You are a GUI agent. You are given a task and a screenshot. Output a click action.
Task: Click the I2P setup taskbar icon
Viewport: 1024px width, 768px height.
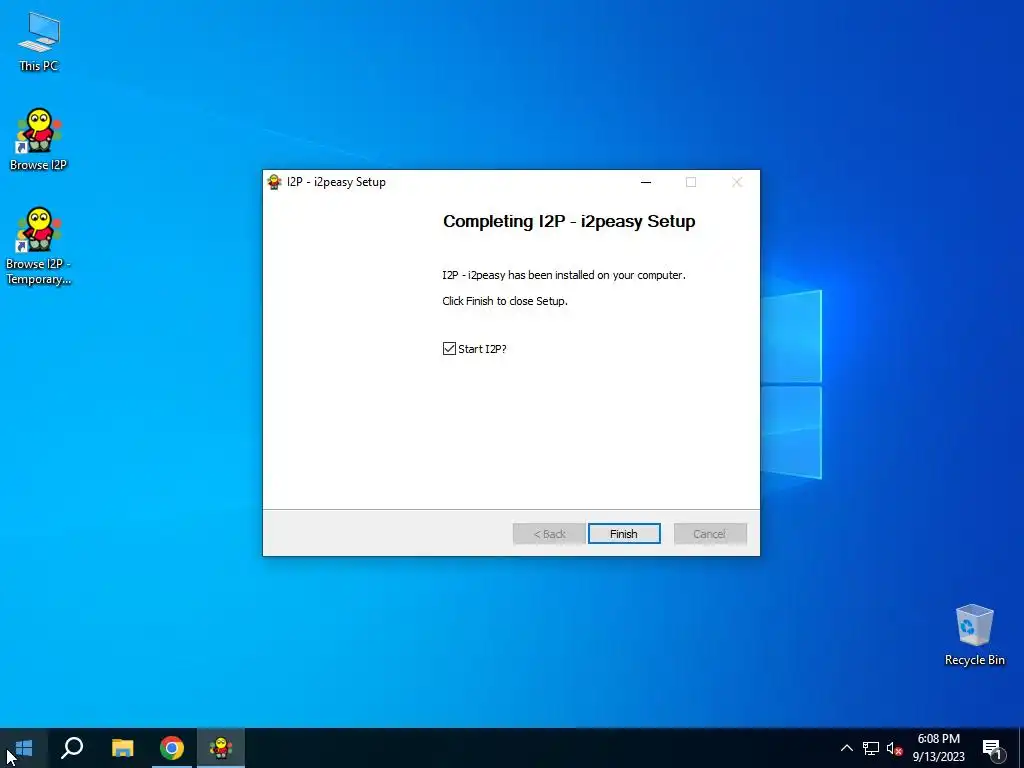221,748
